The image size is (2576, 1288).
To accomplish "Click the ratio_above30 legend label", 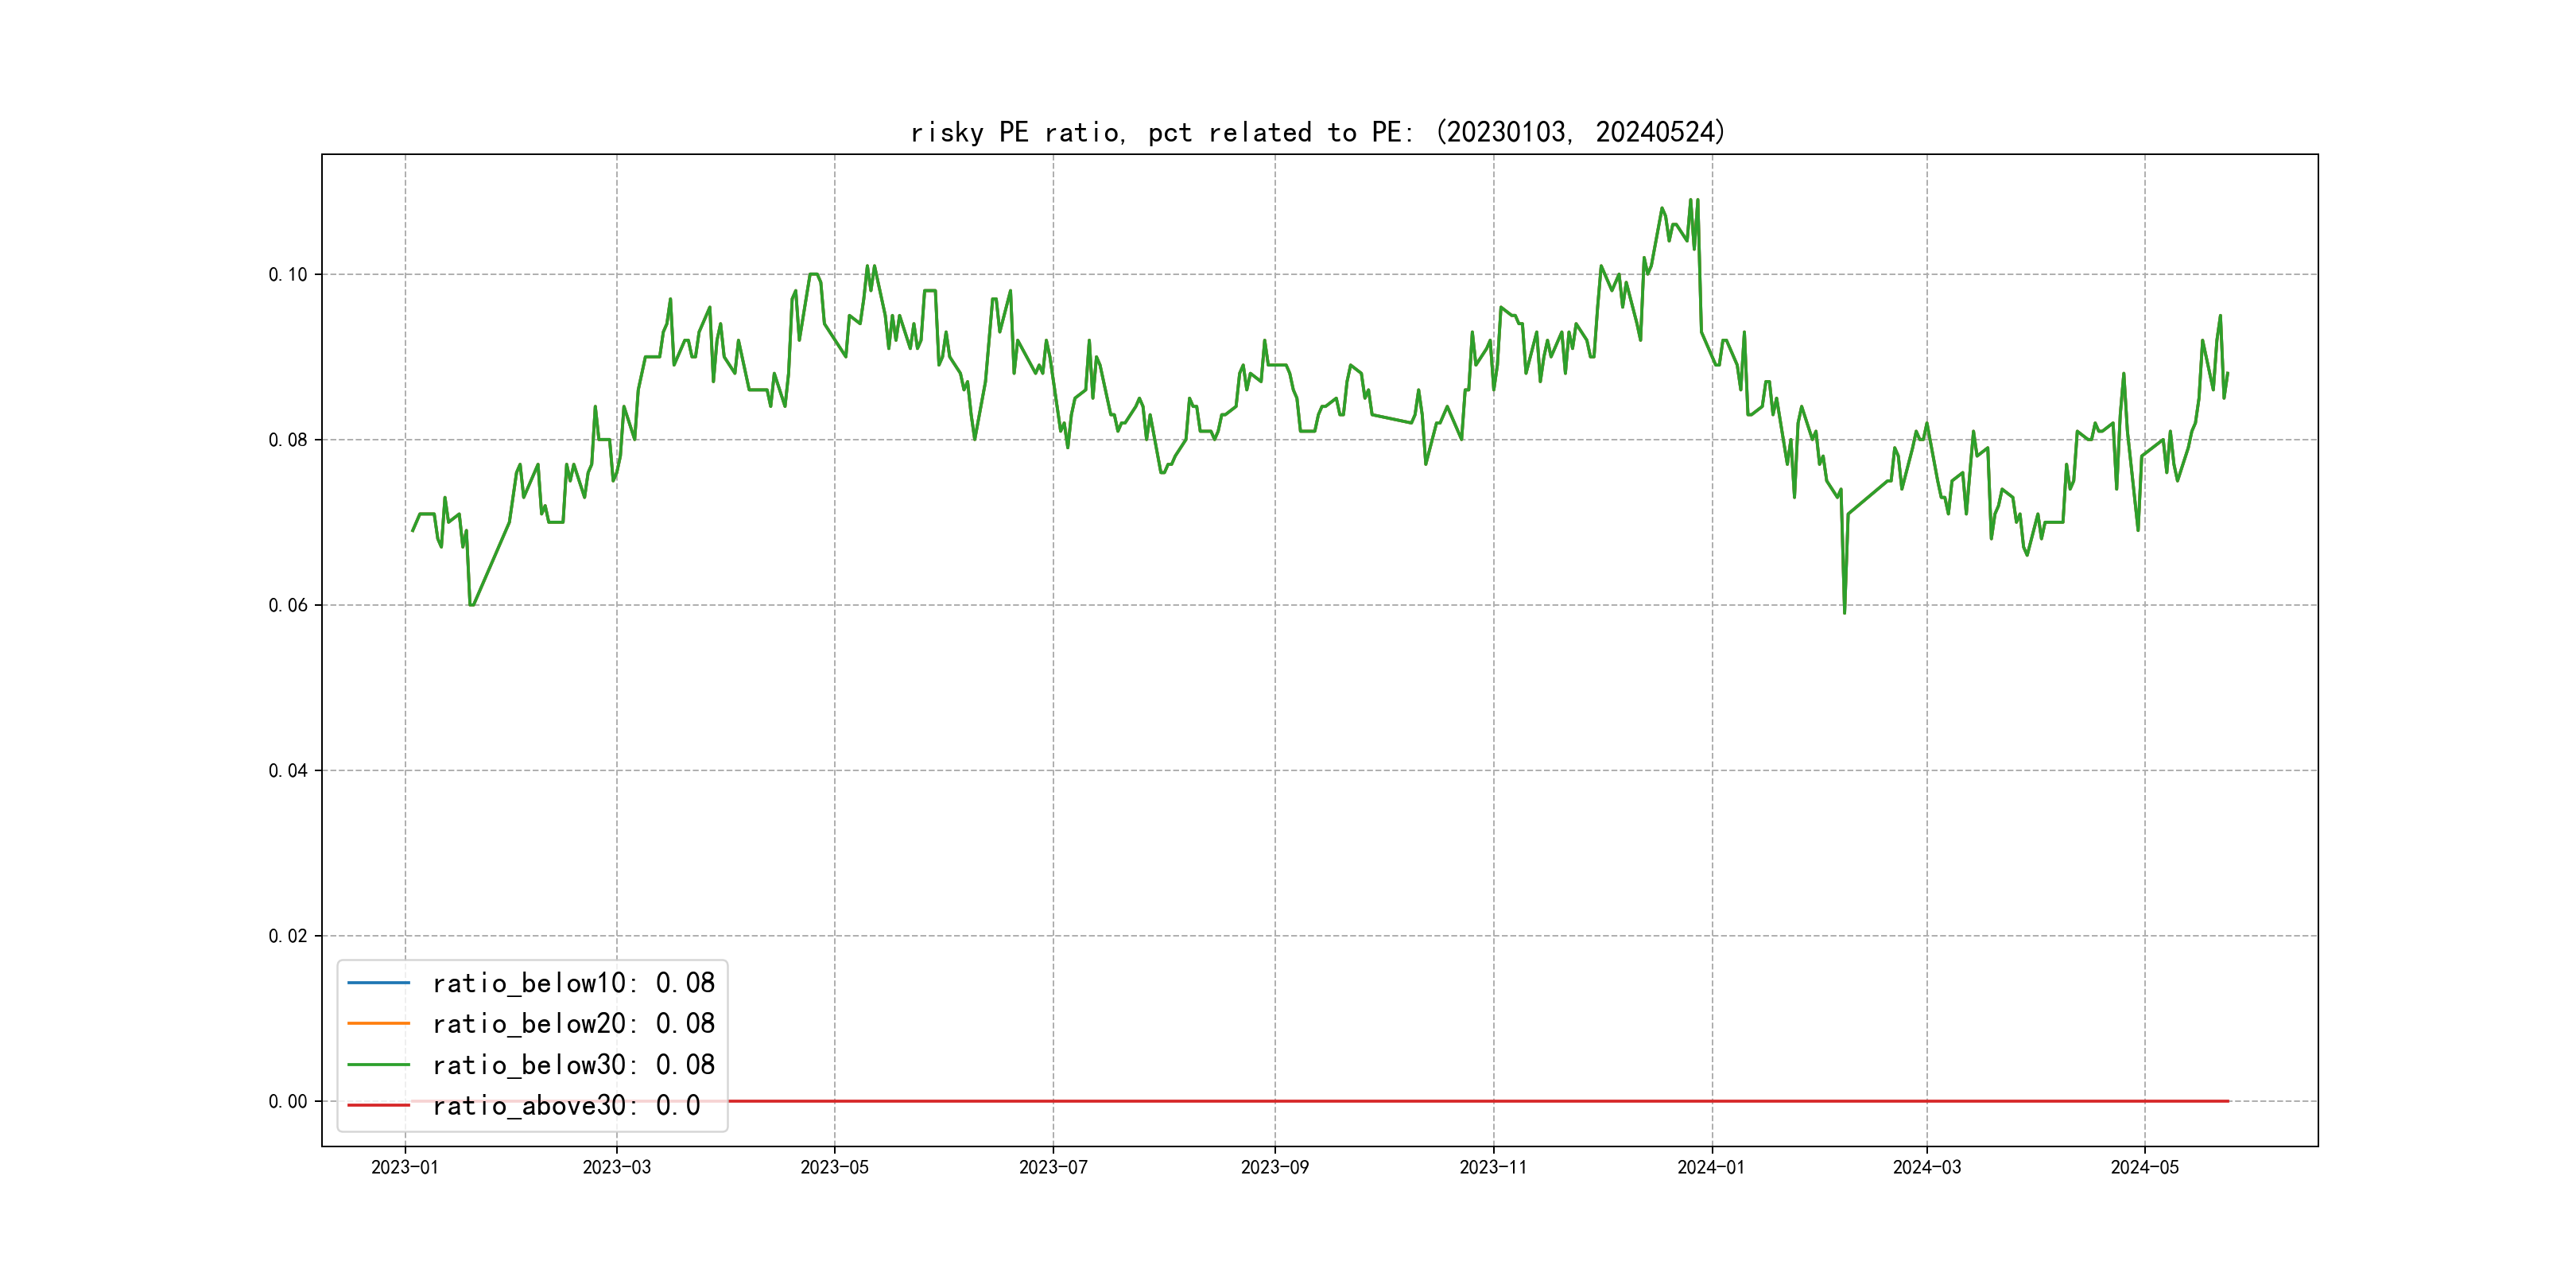I will pyautogui.click(x=566, y=1106).
